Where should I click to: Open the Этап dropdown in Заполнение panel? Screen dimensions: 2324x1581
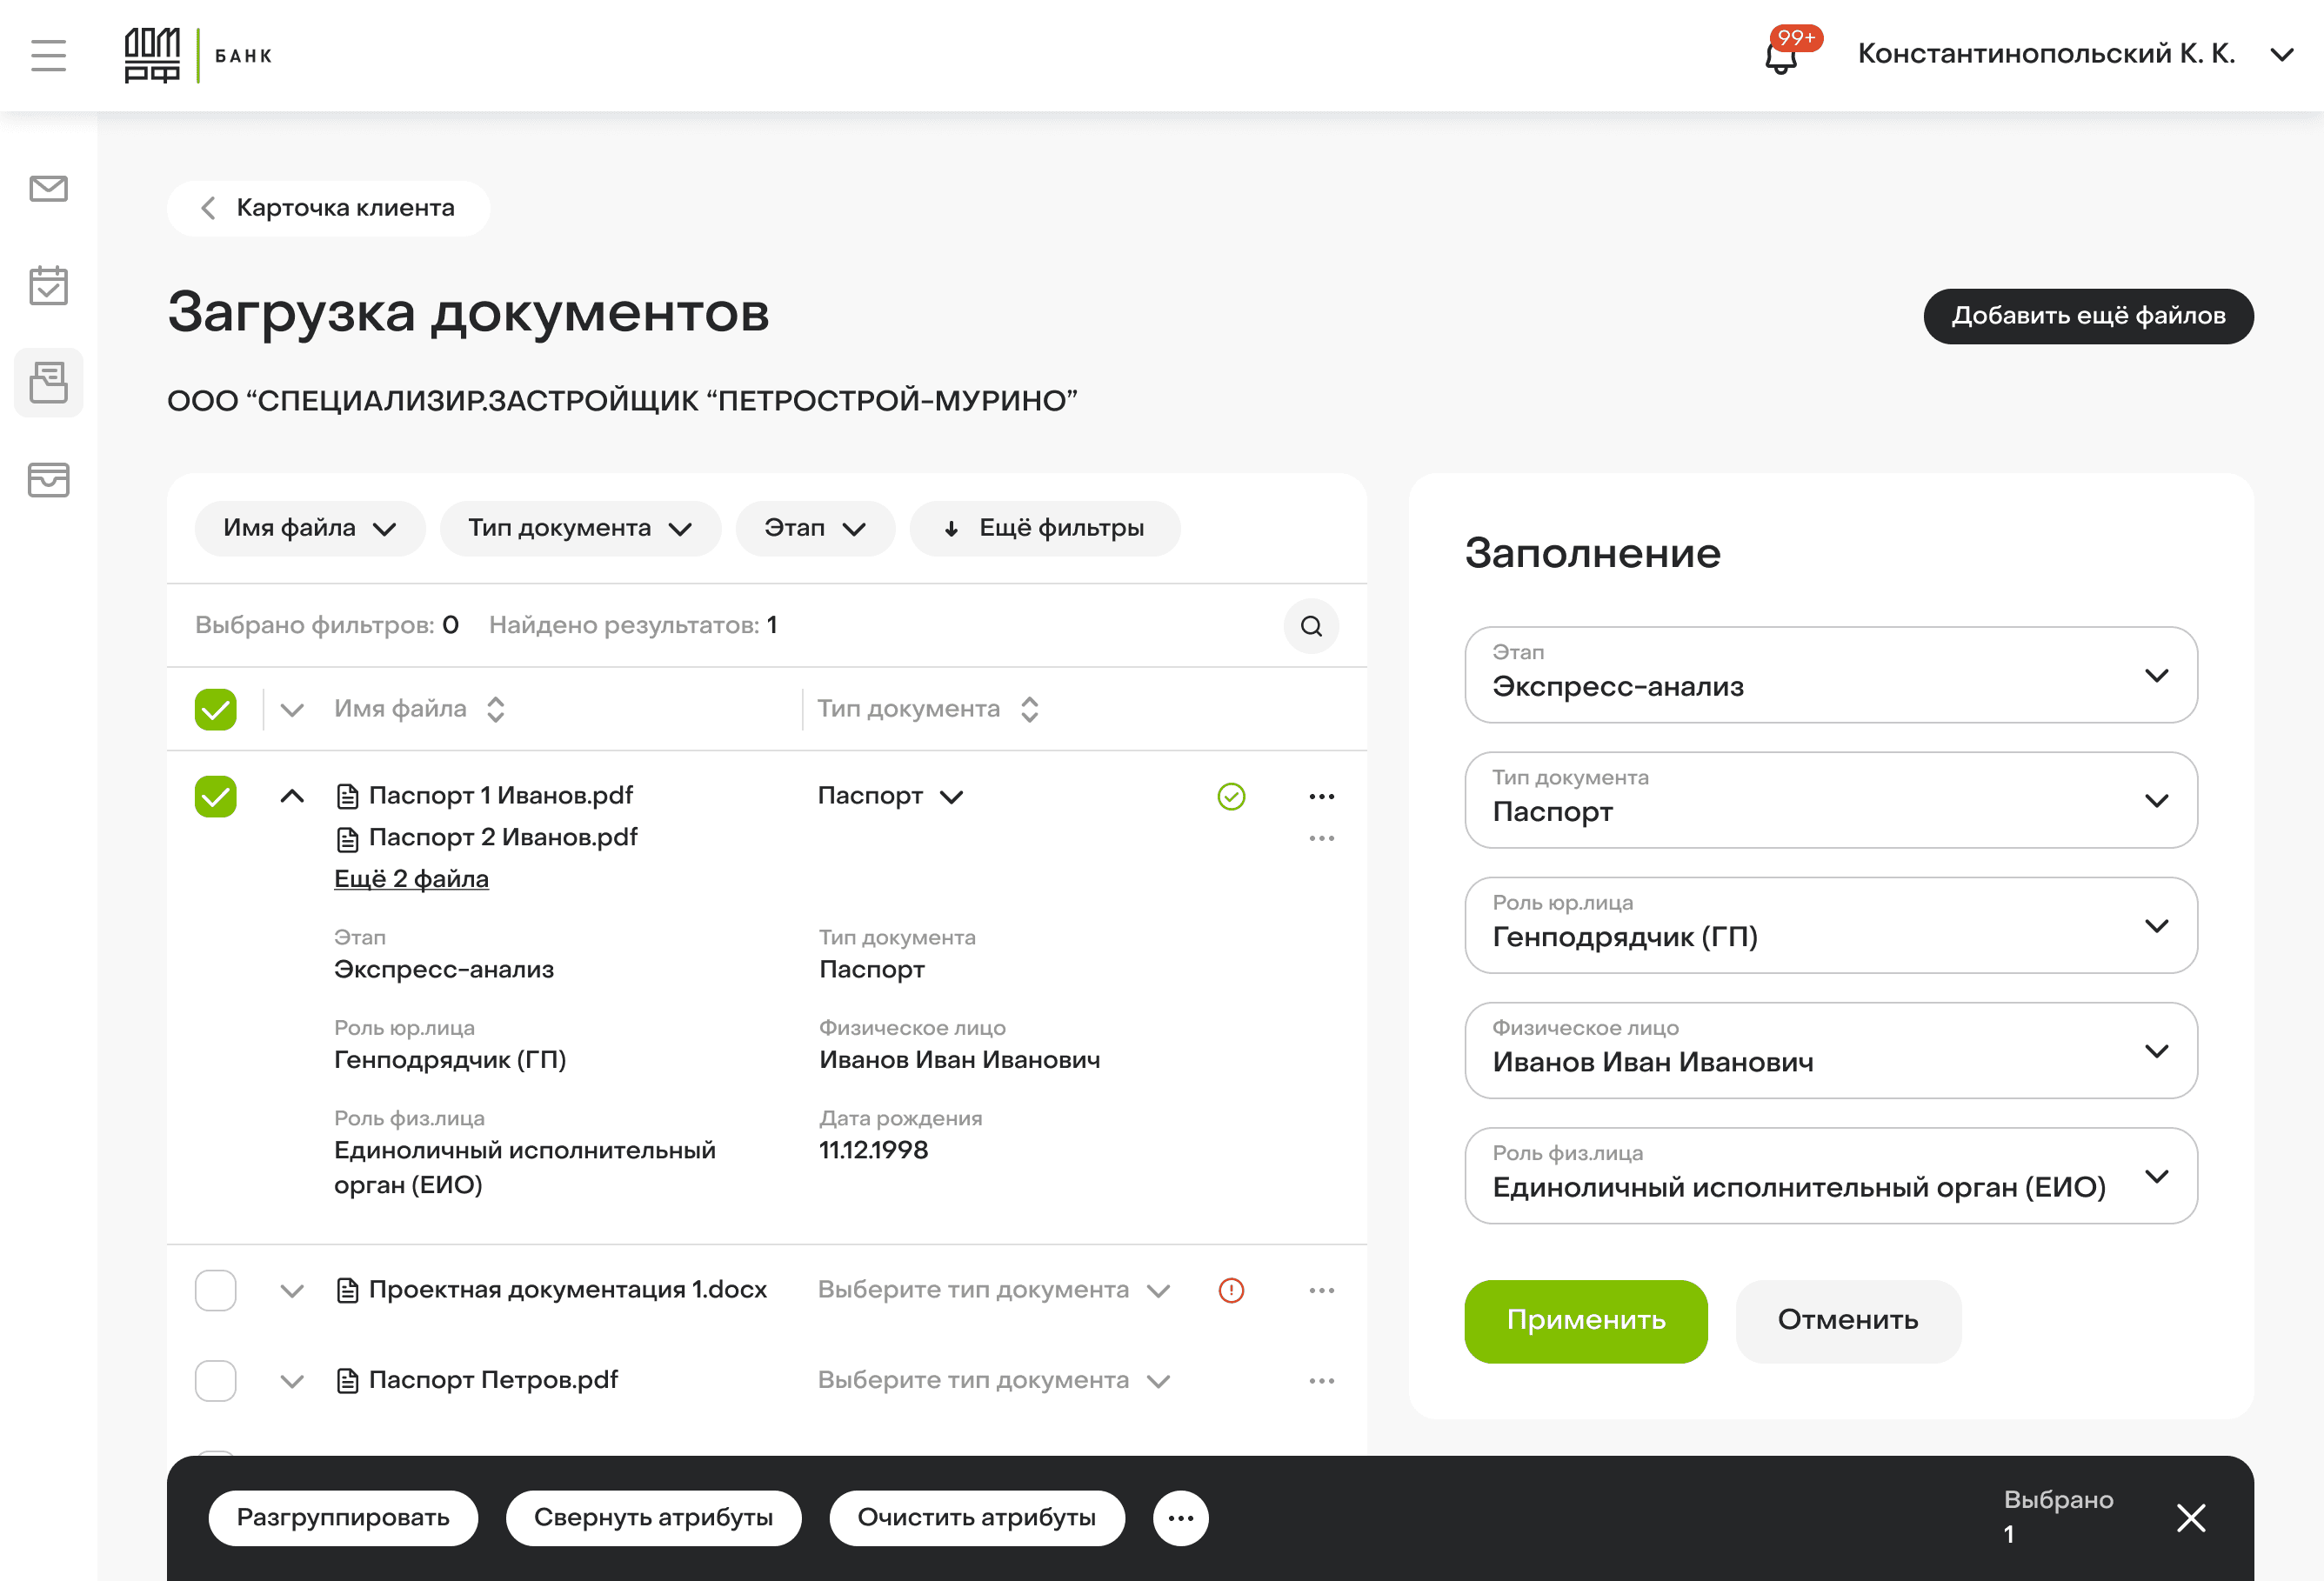[x=1830, y=675]
